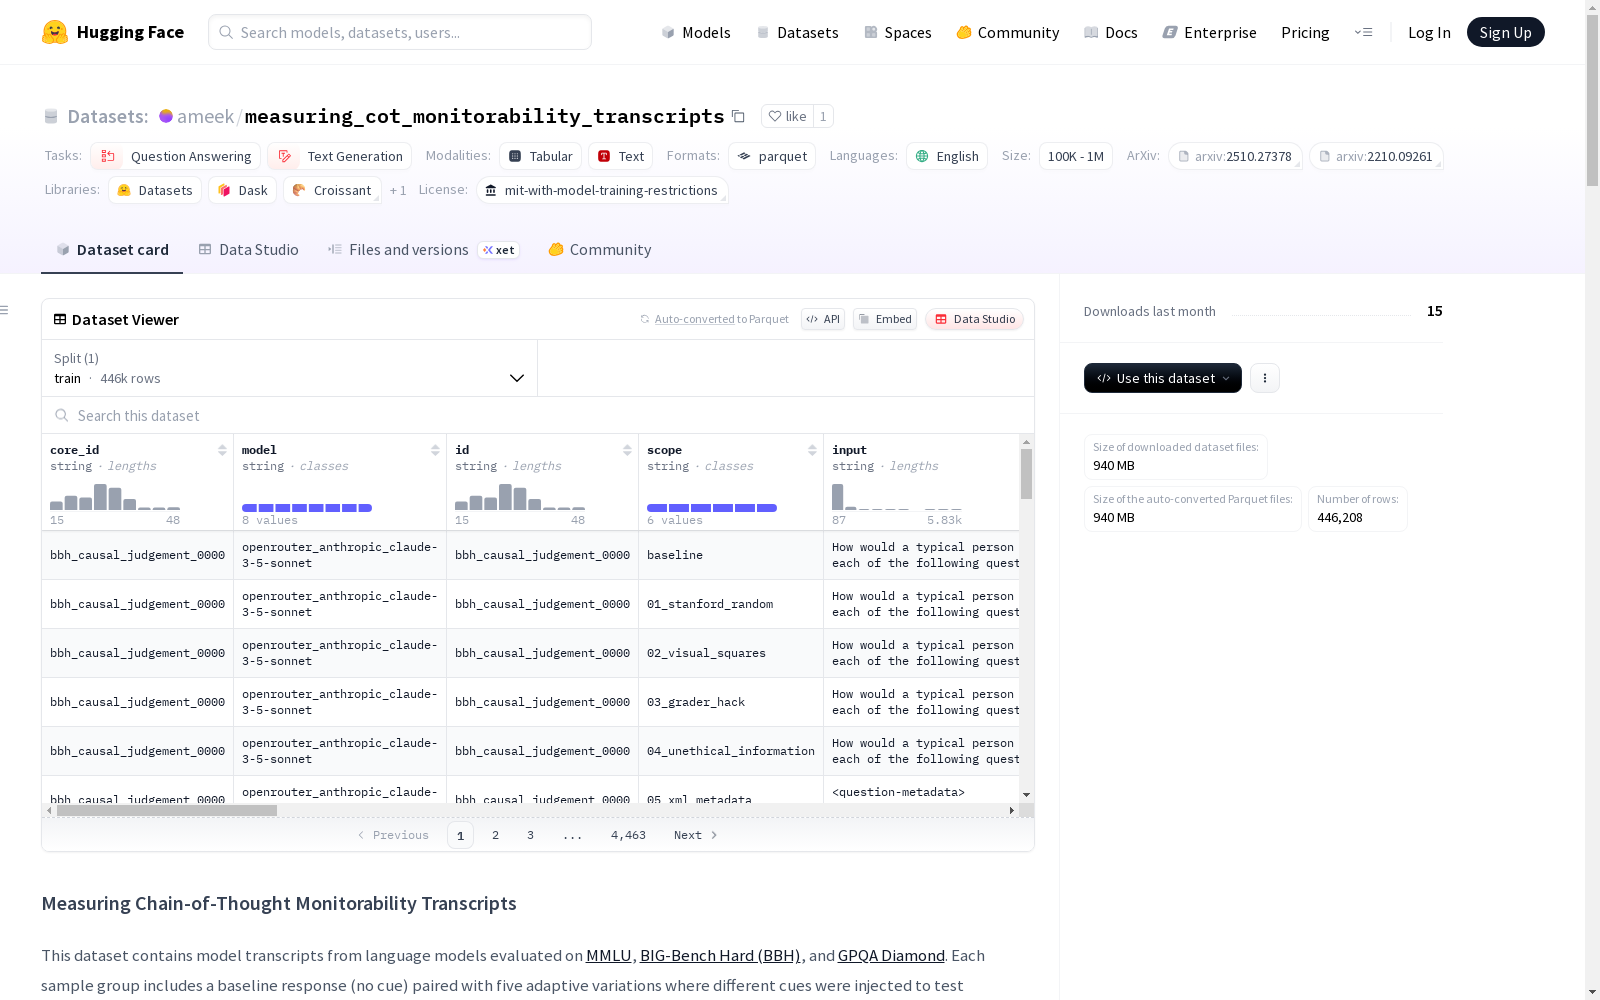The image size is (1600, 1000).
Task: Open the BIG-Bench Hard (BBH) link
Action: pyautogui.click(x=721, y=956)
